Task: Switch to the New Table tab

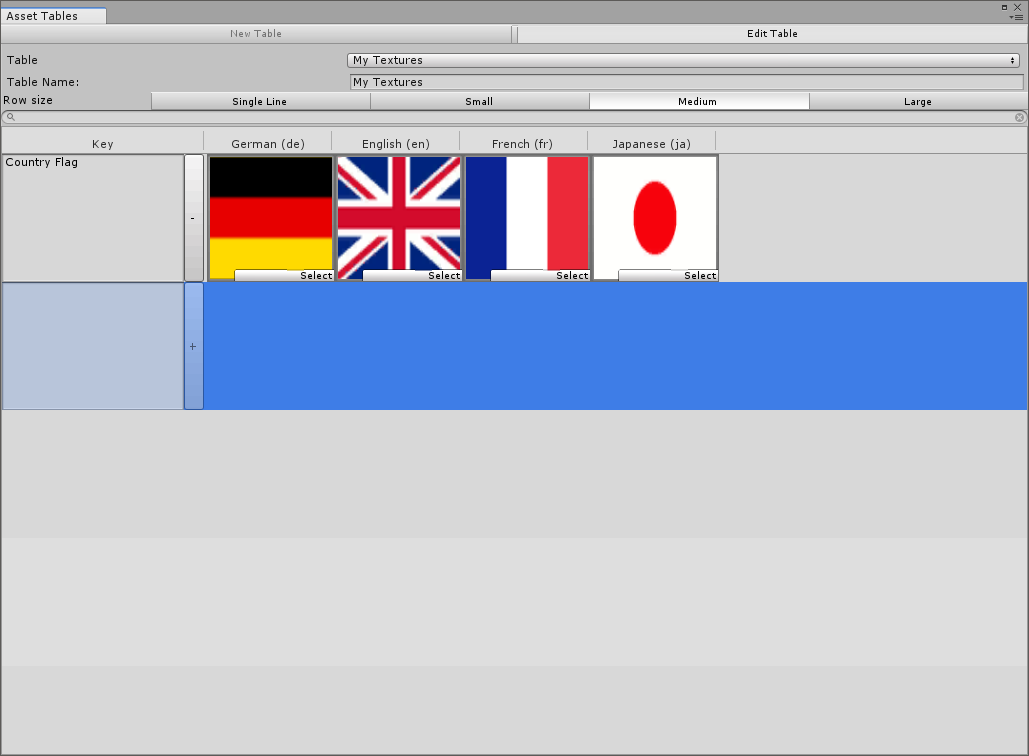Action: [x=256, y=33]
